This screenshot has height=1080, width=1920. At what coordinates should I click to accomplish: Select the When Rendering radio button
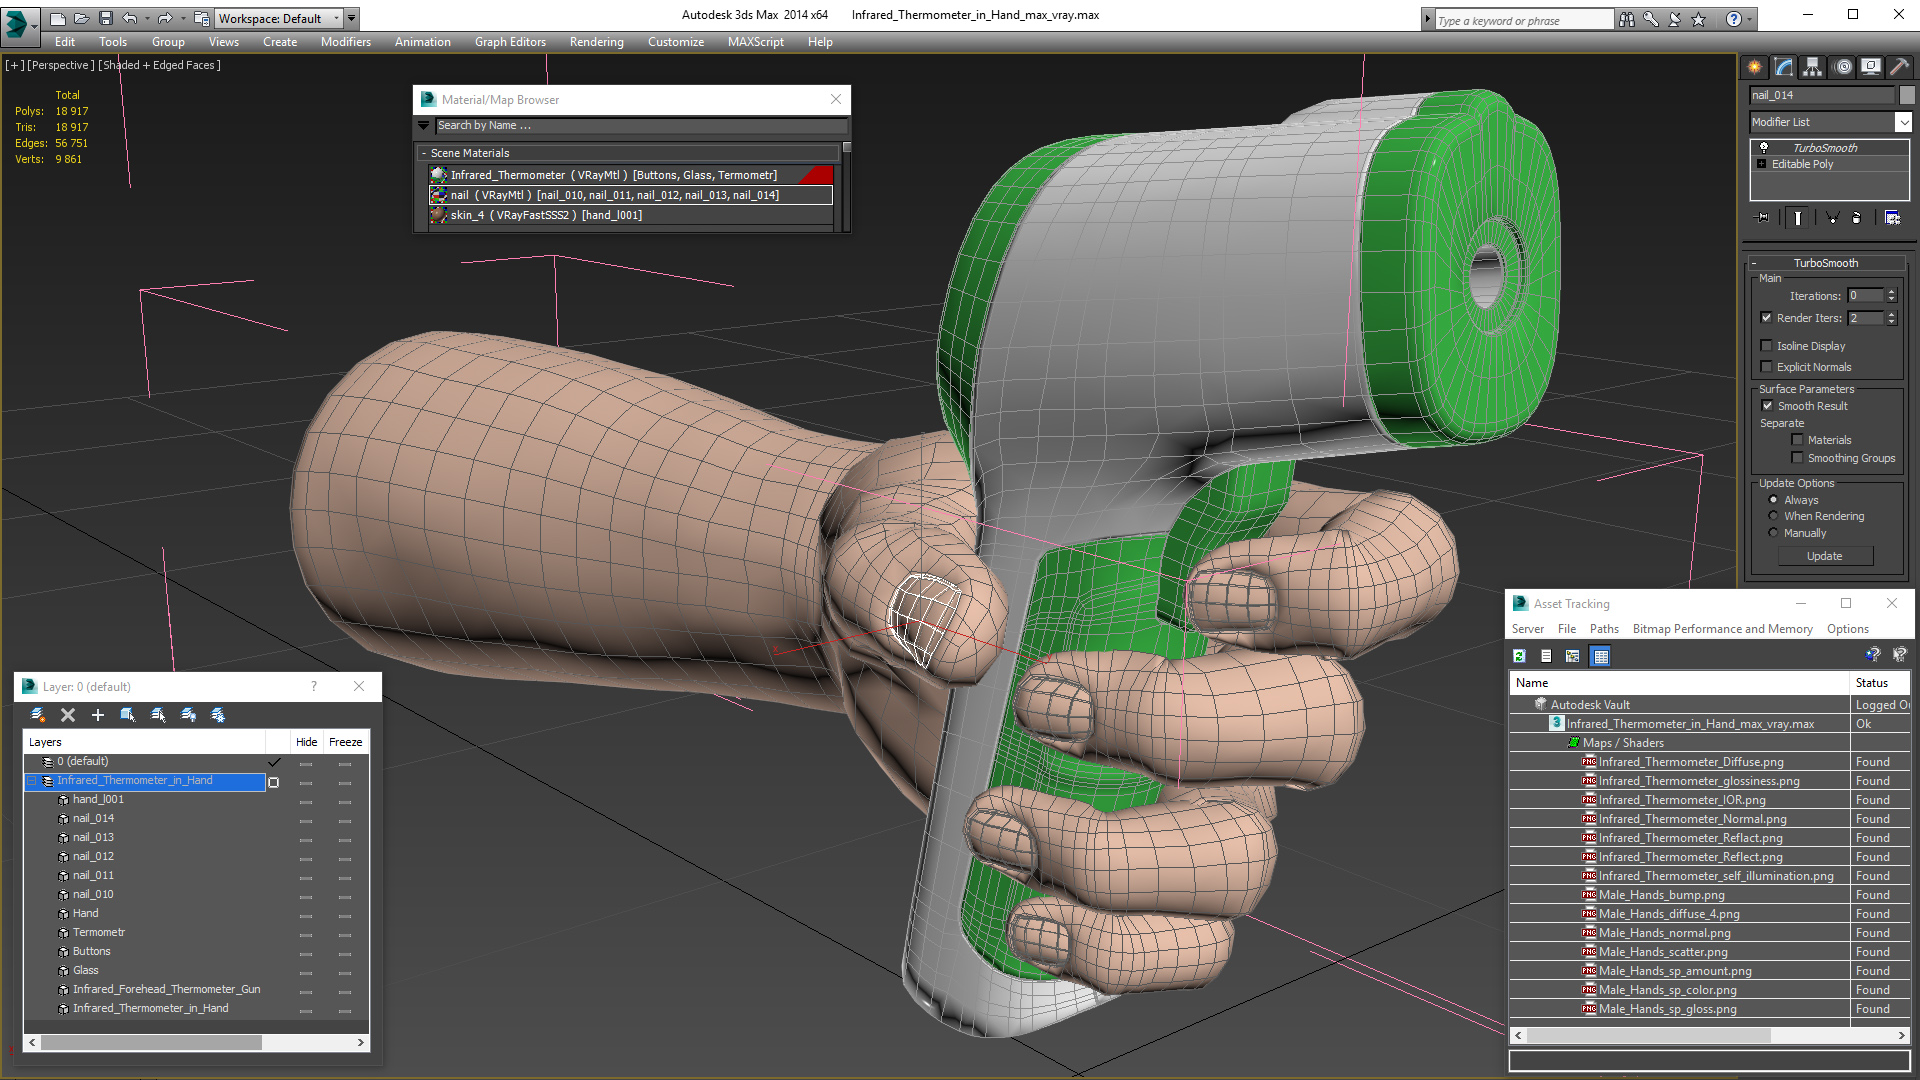pyautogui.click(x=1774, y=516)
